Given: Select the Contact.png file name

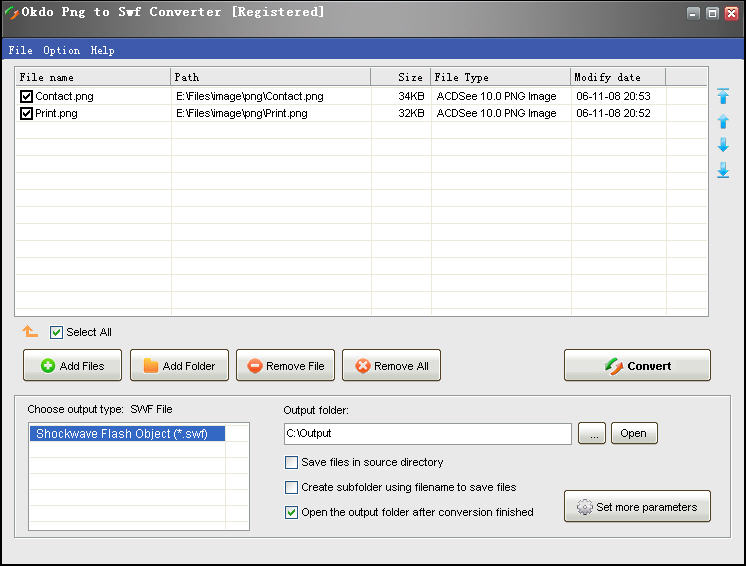Looking at the screenshot, I should [64, 97].
